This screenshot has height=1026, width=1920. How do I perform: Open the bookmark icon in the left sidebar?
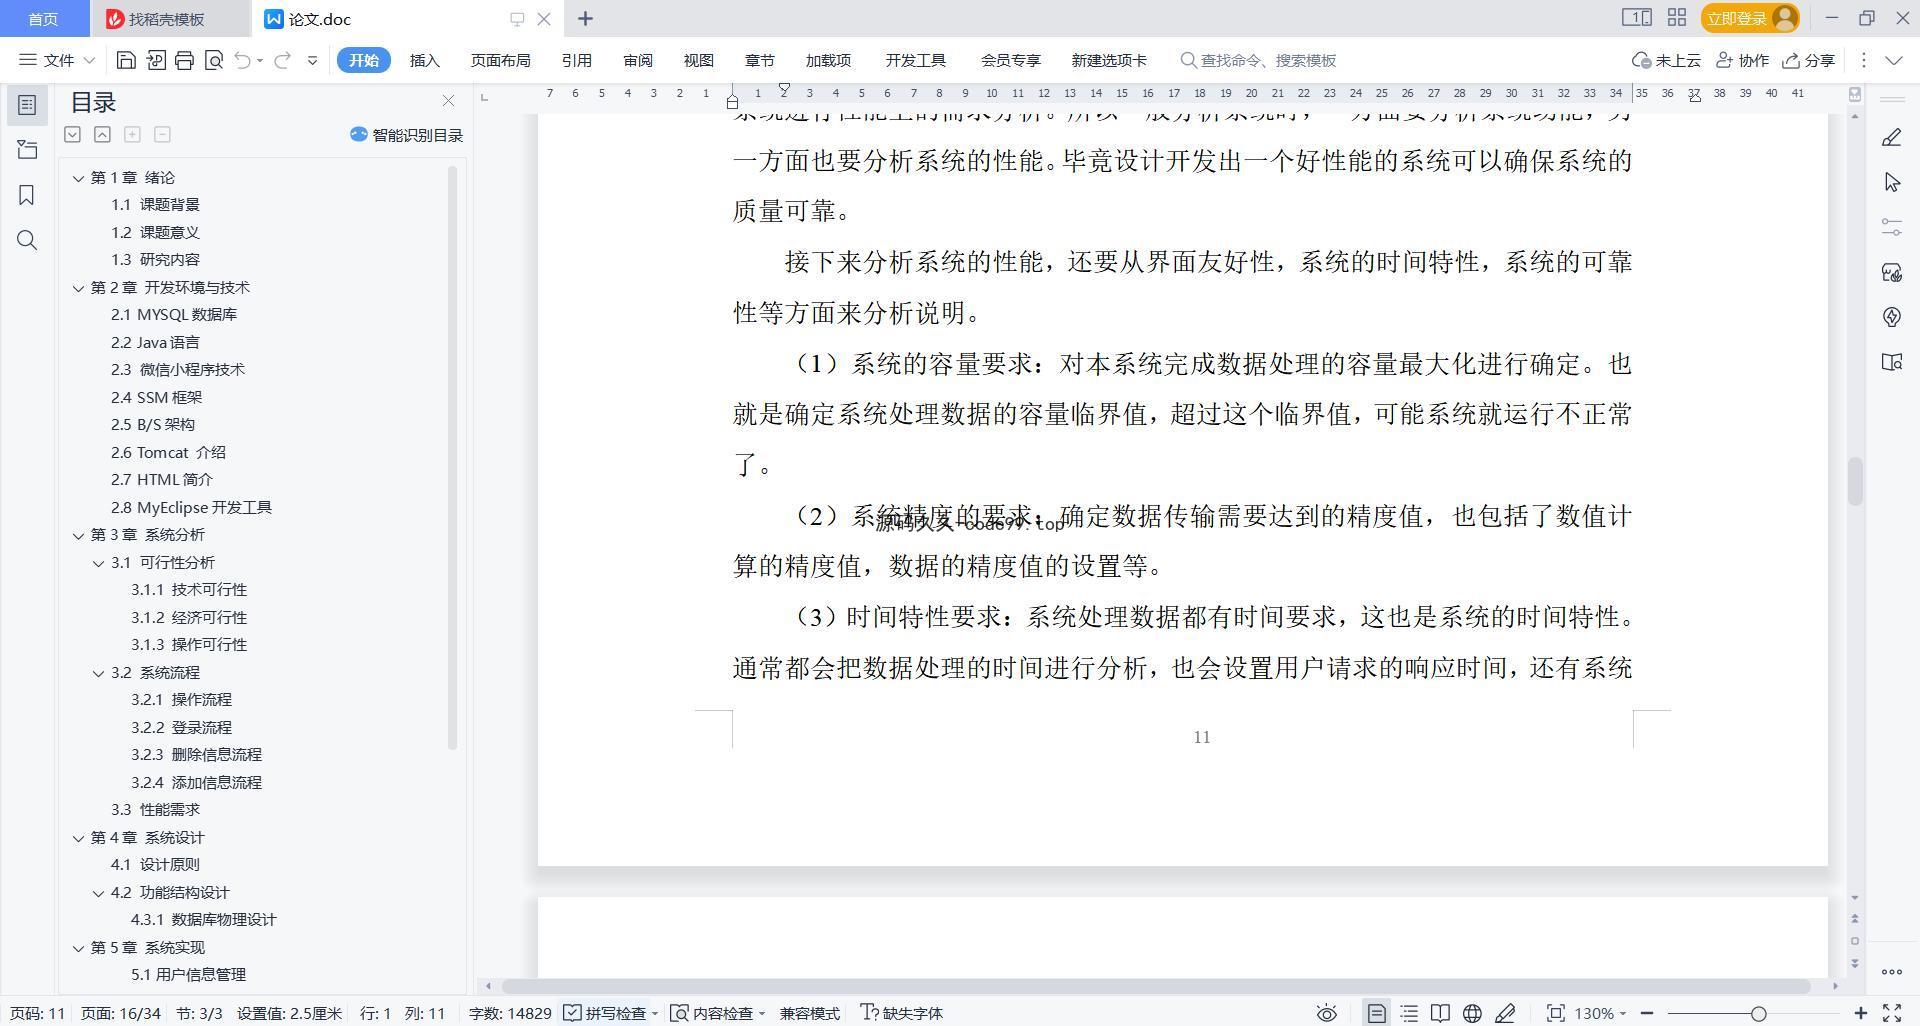pyautogui.click(x=27, y=195)
